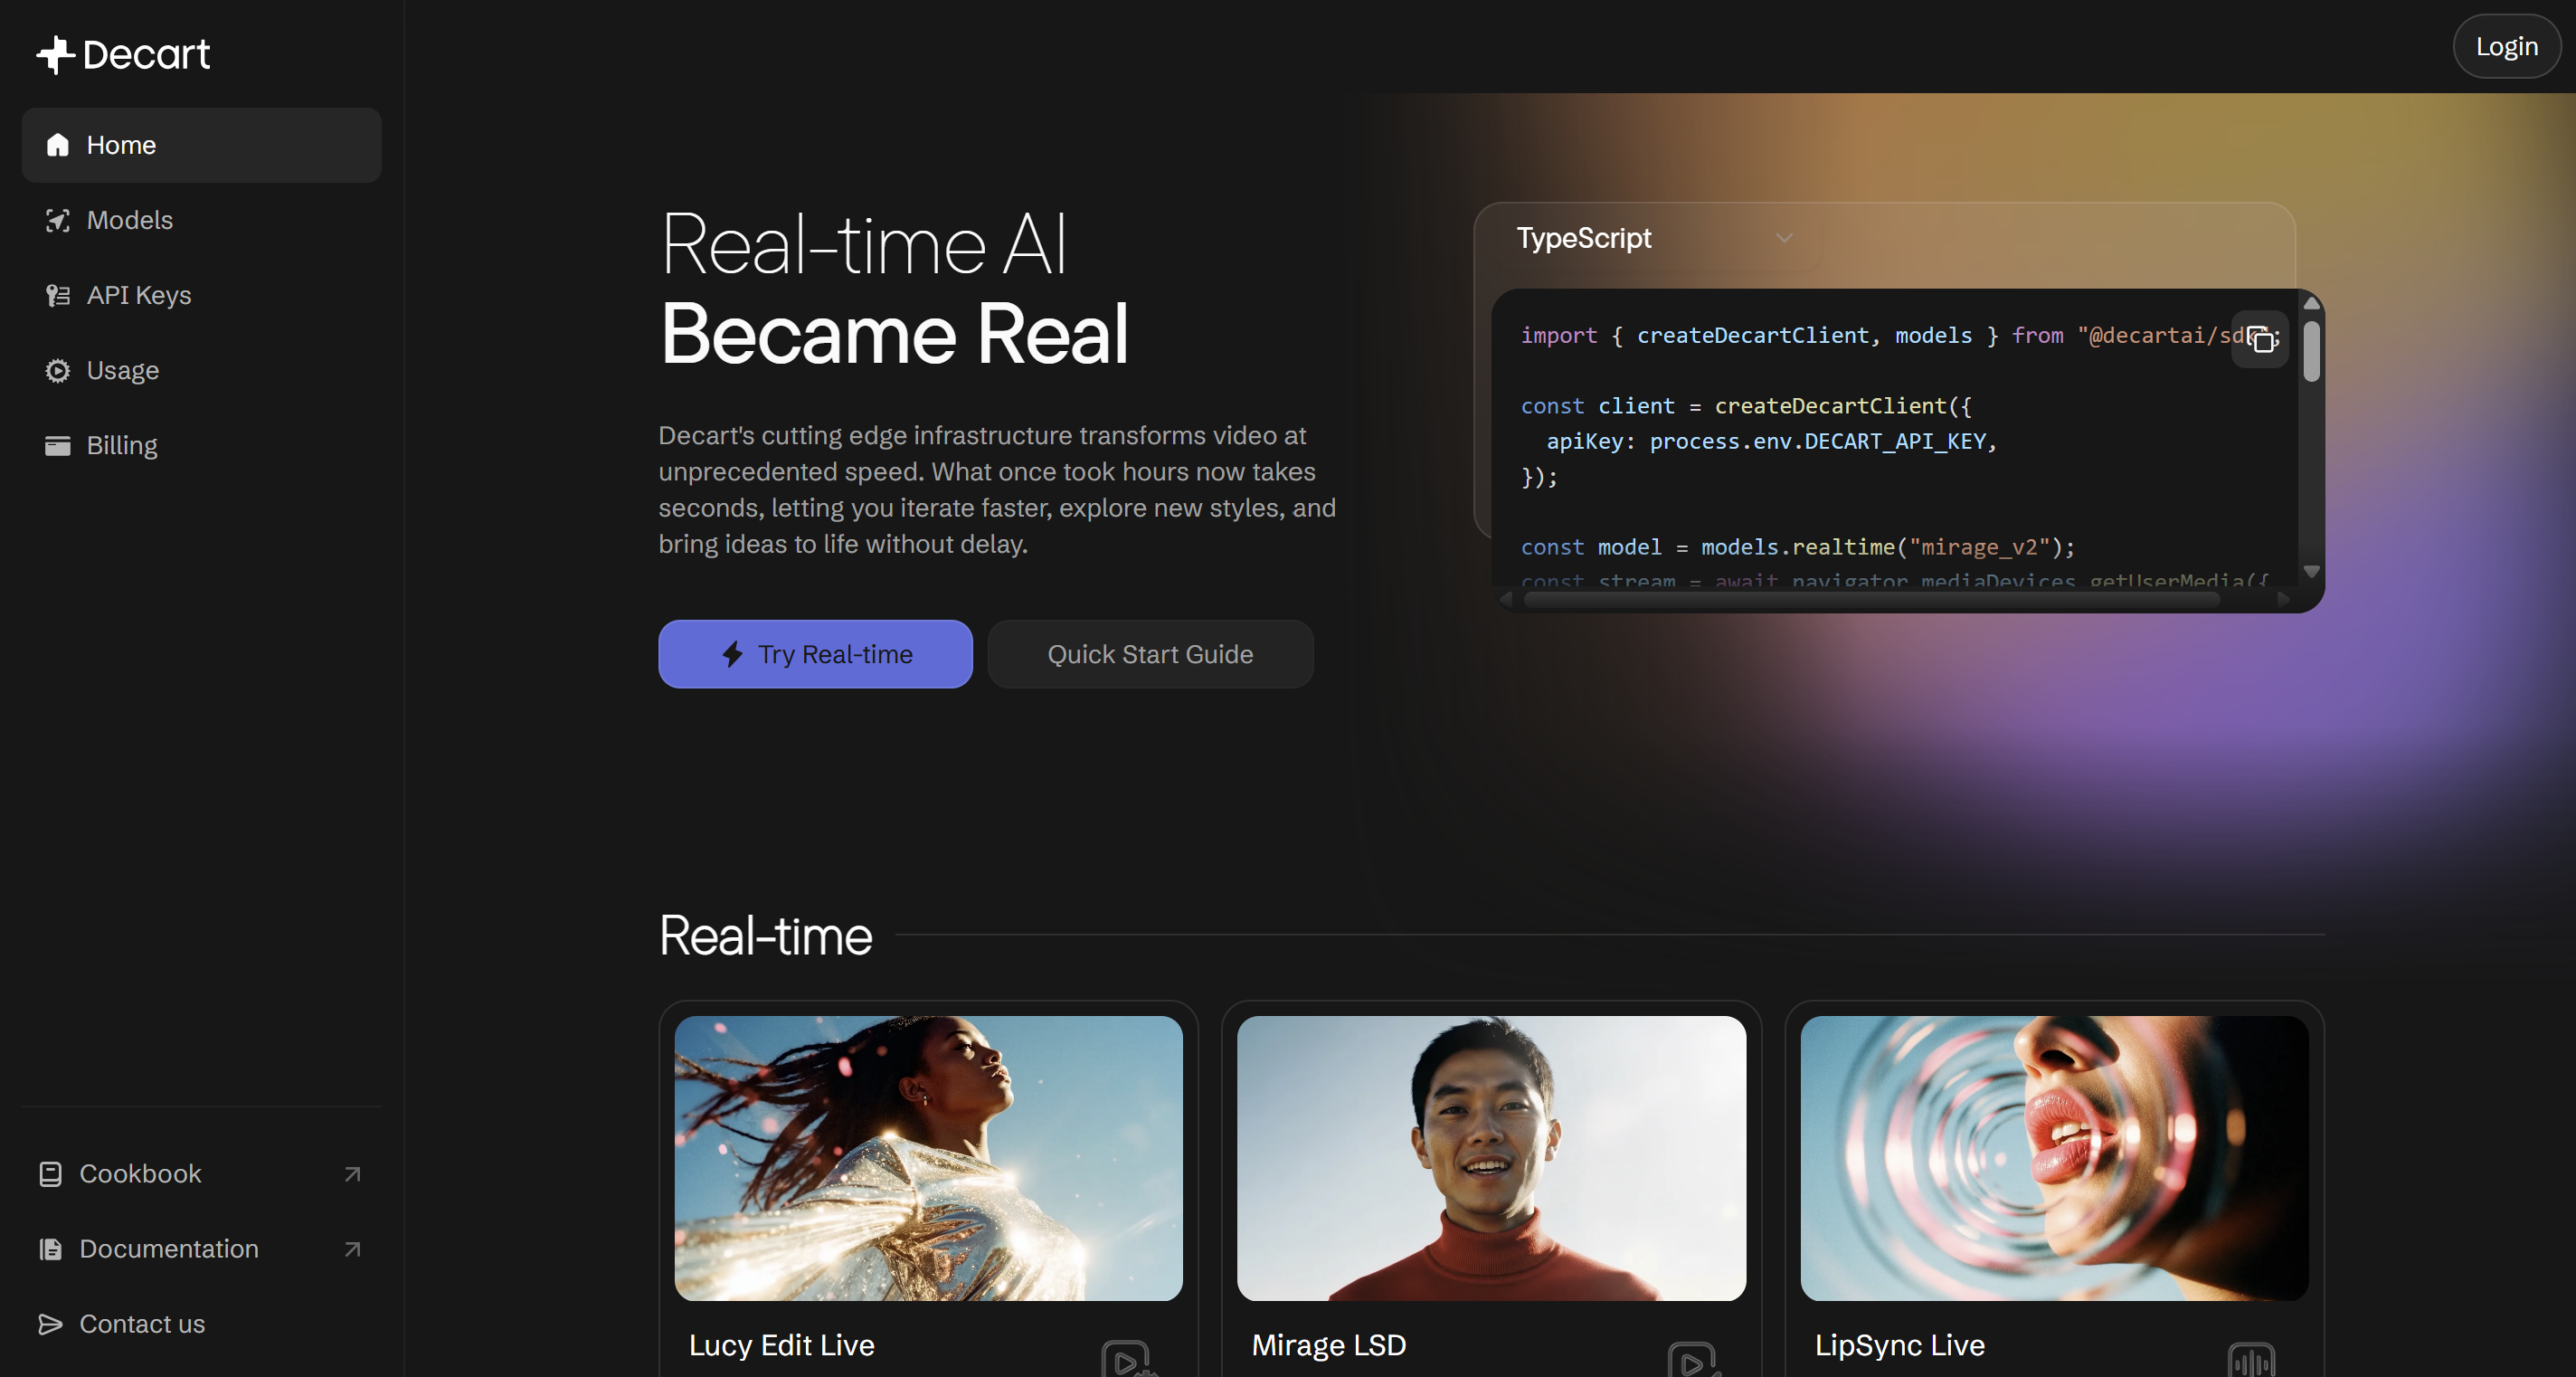Open the Quick Start Guide
The image size is (2576, 1377).
(1150, 654)
